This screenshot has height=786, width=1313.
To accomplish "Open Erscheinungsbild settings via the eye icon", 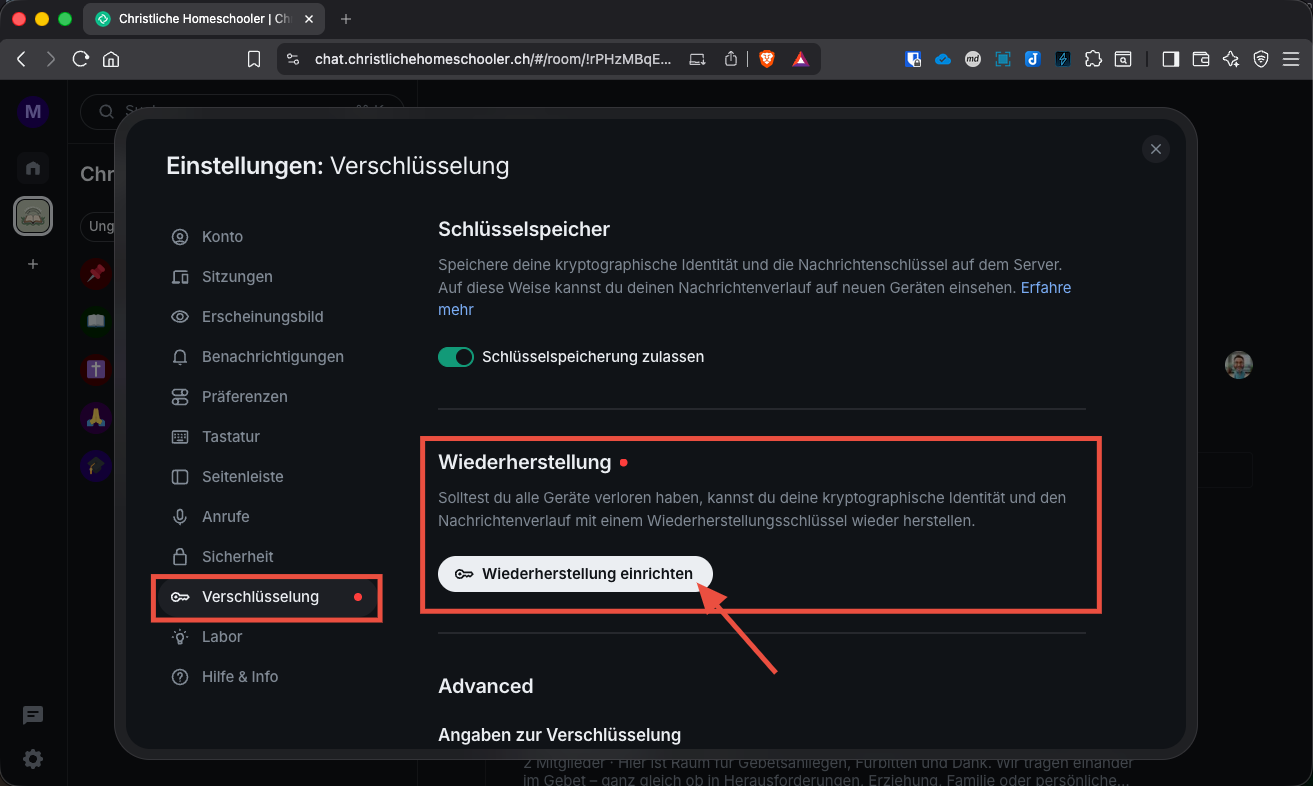I will tap(179, 316).
